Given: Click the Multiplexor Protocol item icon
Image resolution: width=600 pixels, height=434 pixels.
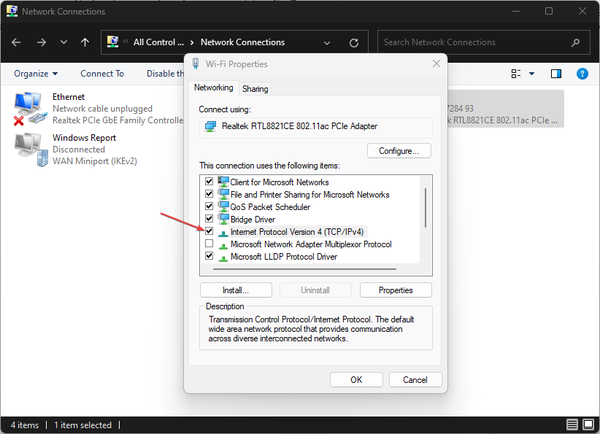Looking at the screenshot, I should point(223,245).
